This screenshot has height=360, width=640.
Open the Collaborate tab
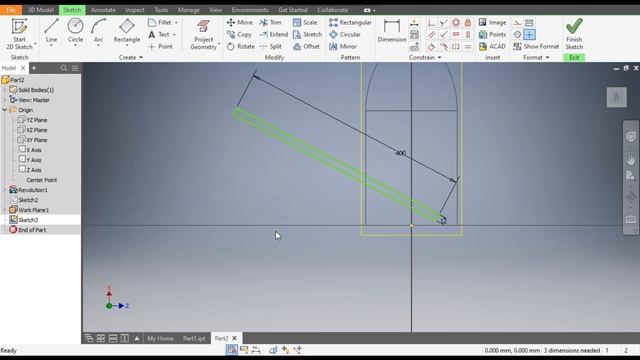333,10
